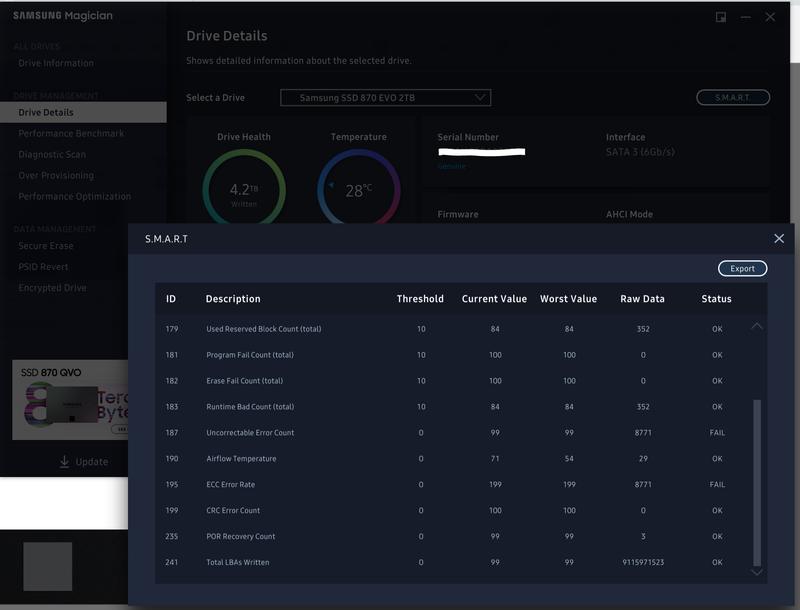Click the Drive Health ring gauge
This screenshot has height=610, width=800.
(x=244, y=189)
